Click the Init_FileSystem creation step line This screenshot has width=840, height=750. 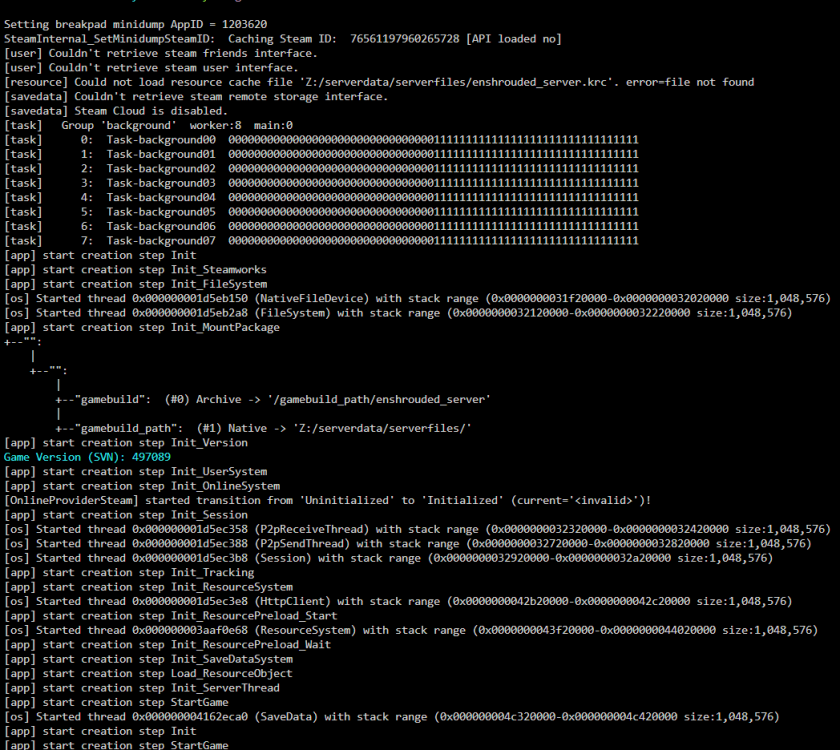click(x=136, y=284)
